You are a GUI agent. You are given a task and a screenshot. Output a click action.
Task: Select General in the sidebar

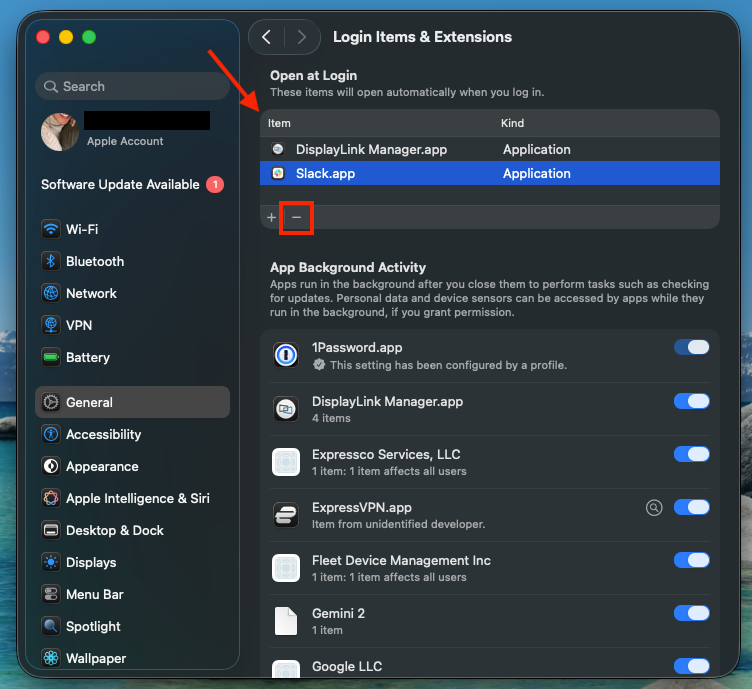coord(132,402)
